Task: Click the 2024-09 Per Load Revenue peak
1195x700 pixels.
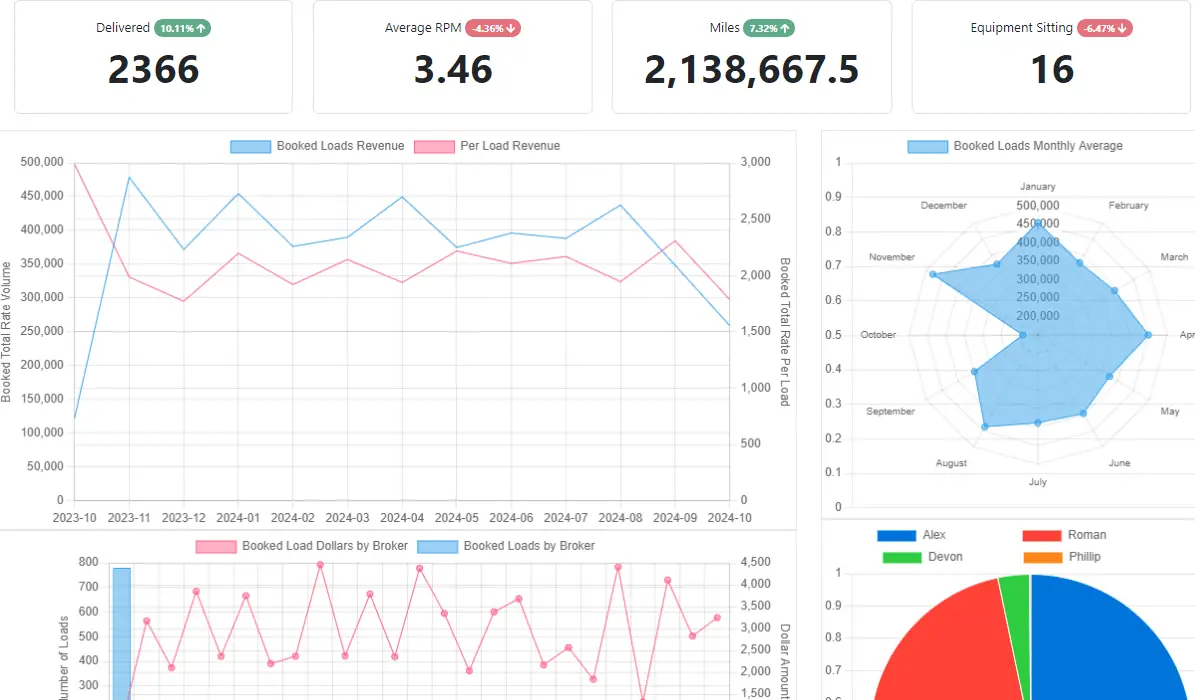Action: [x=675, y=241]
